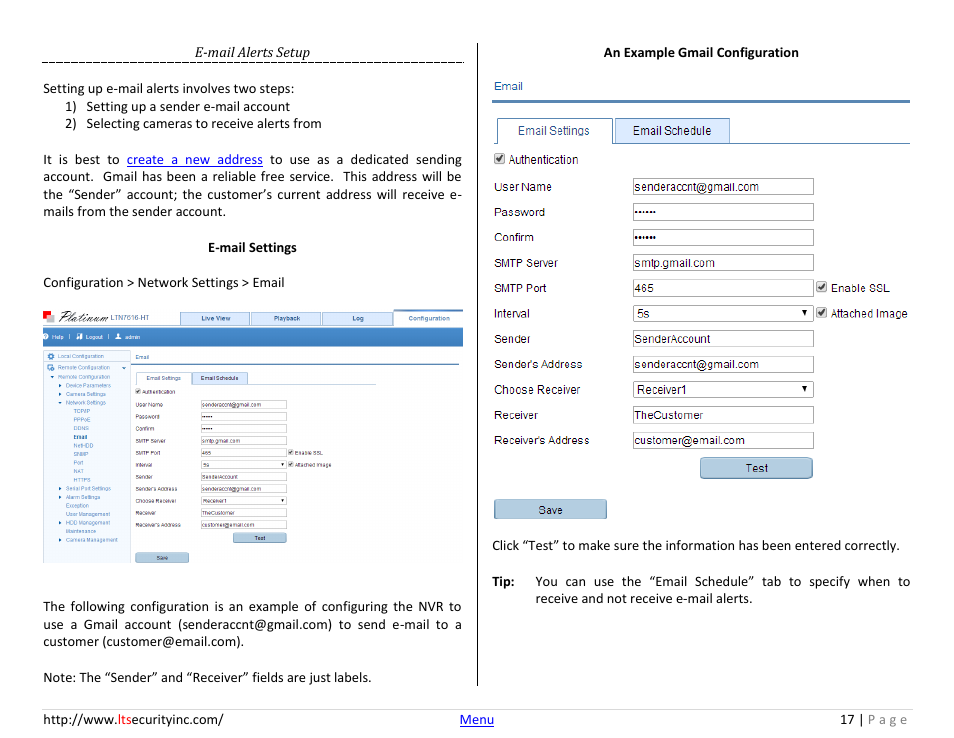
Task: Click the large SMTP Port field showing 465
Action: pos(723,288)
